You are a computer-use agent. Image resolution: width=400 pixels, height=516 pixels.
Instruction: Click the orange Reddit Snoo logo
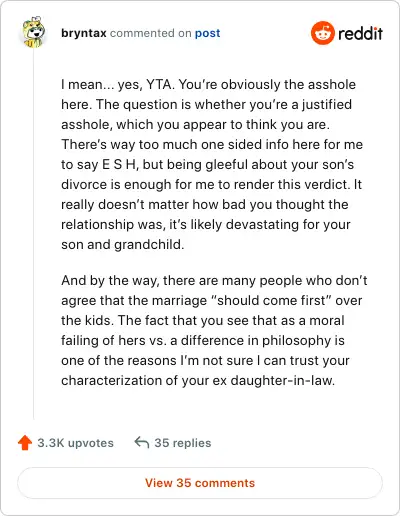pyautogui.click(x=322, y=33)
